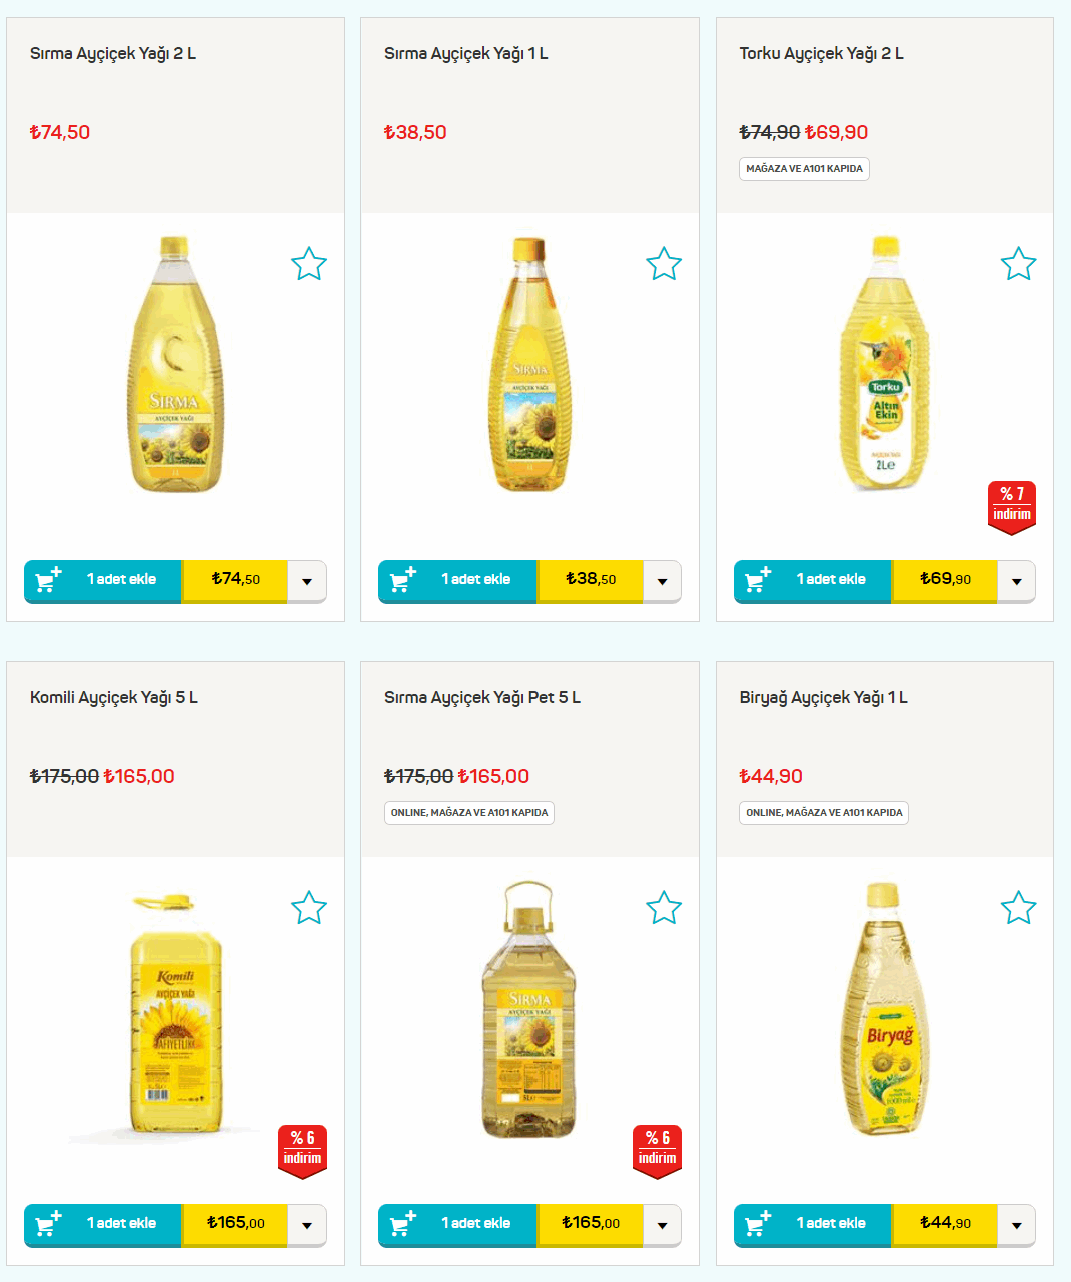
Task: Expand quantity dropdown next to ₺69,90 Torku
Action: point(1017,581)
